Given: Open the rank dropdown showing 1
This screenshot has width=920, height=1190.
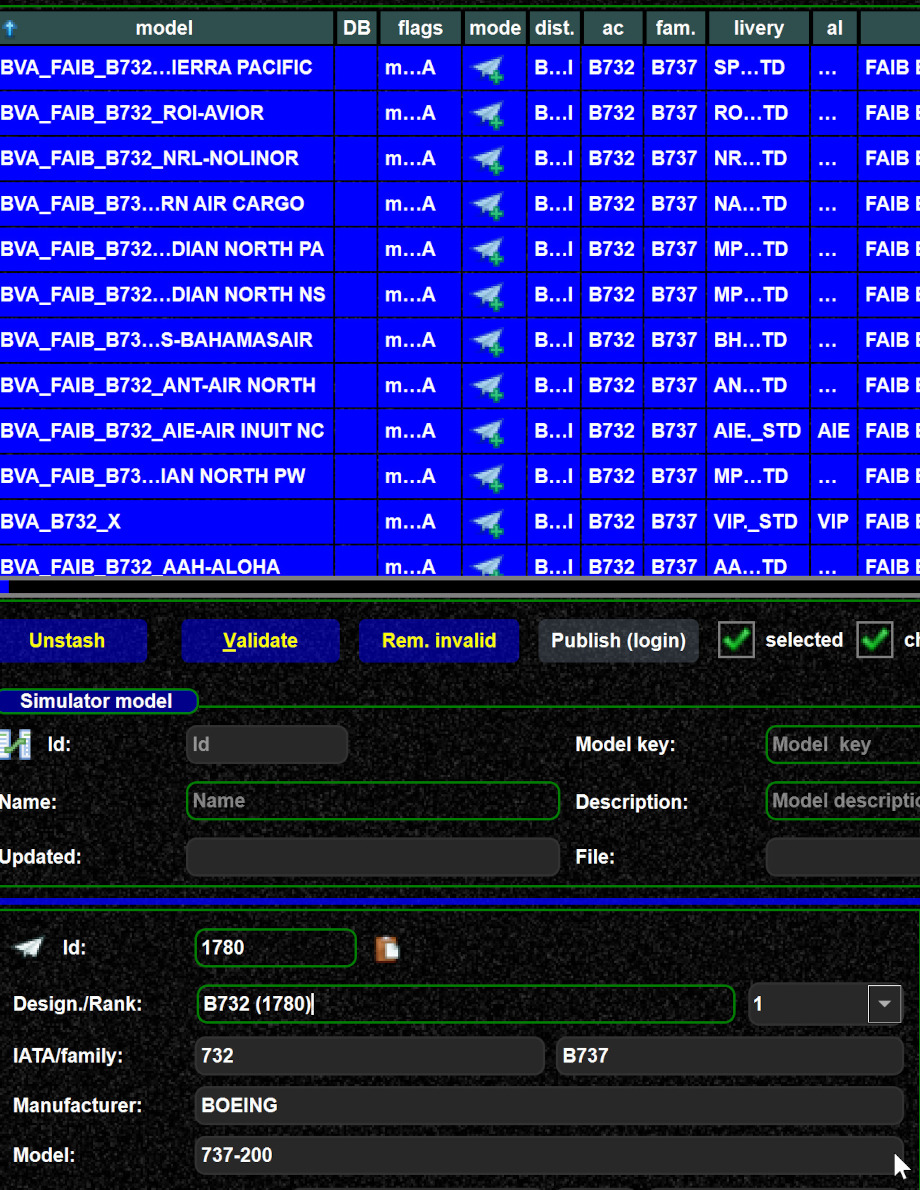Looking at the screenshot, I should coord(884,1004).
